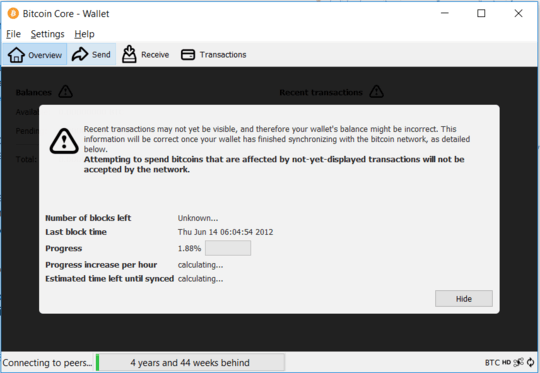
Task: Maximize the Bitcoin Core window
Action: [x=481, y=13]
